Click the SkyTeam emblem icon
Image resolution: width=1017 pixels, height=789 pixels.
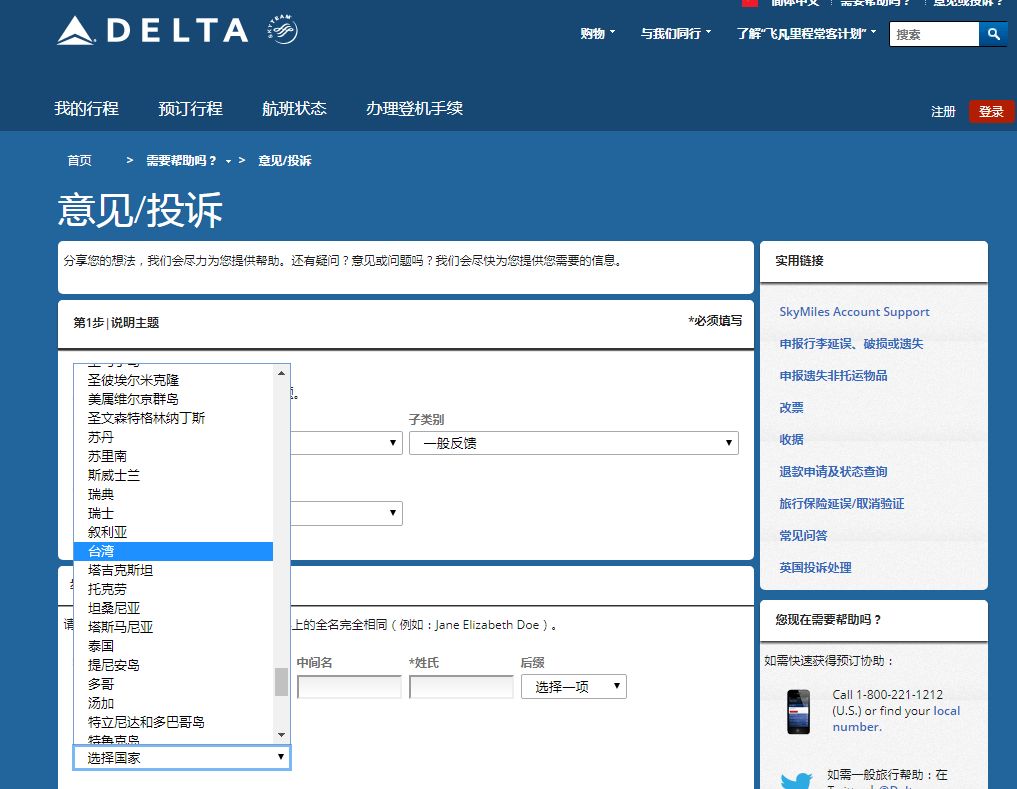click(x=283, y=30)
